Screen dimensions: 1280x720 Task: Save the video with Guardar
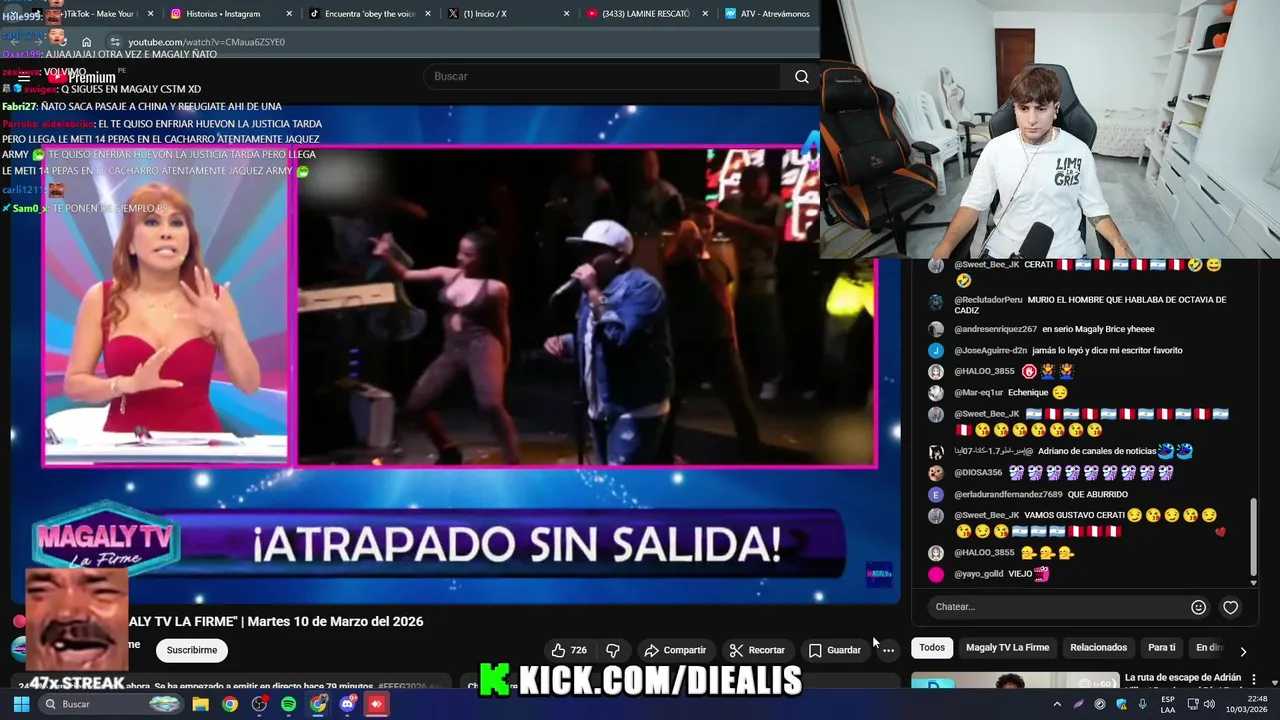point(835,650)
